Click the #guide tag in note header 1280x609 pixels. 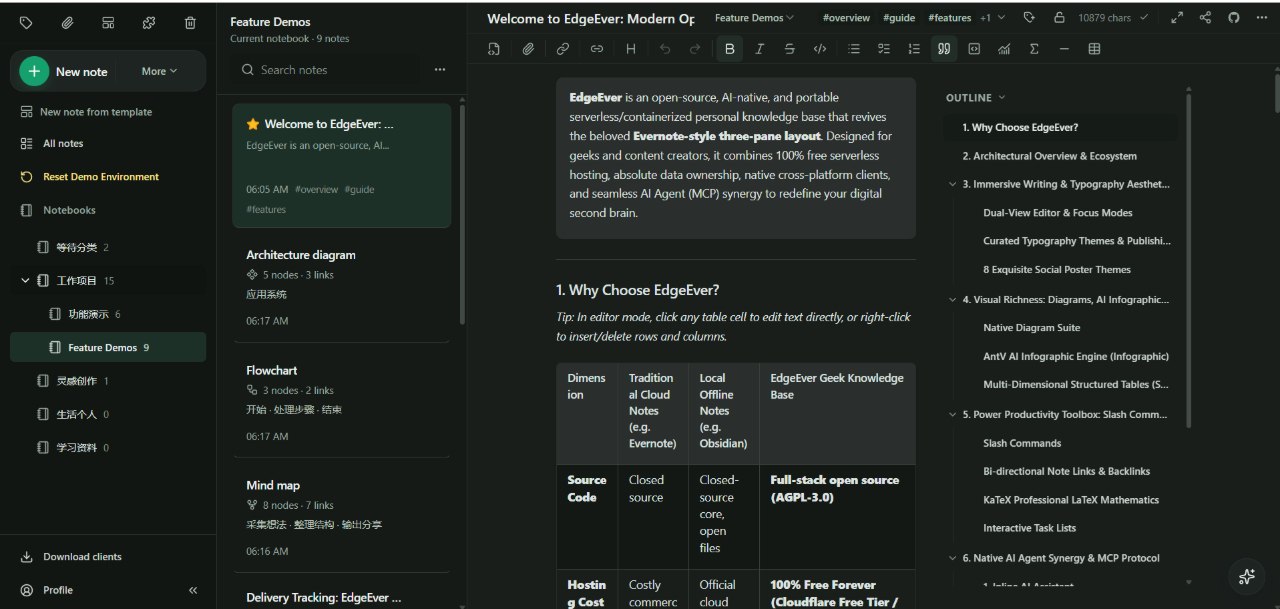pos(897,18)
